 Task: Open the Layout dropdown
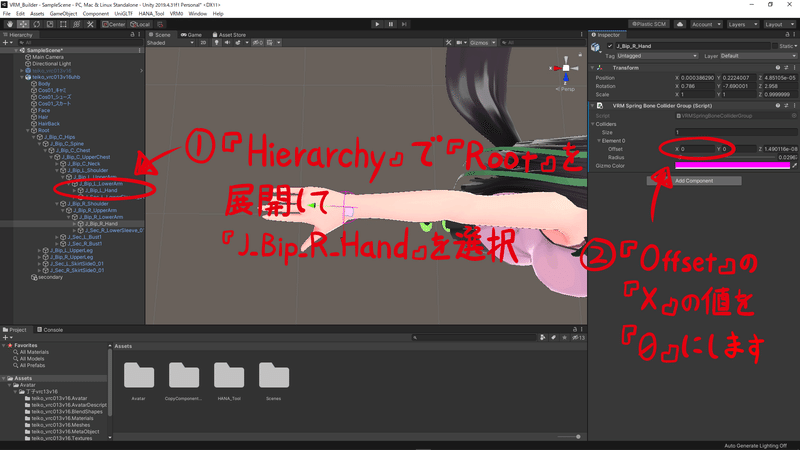point(779,24)
